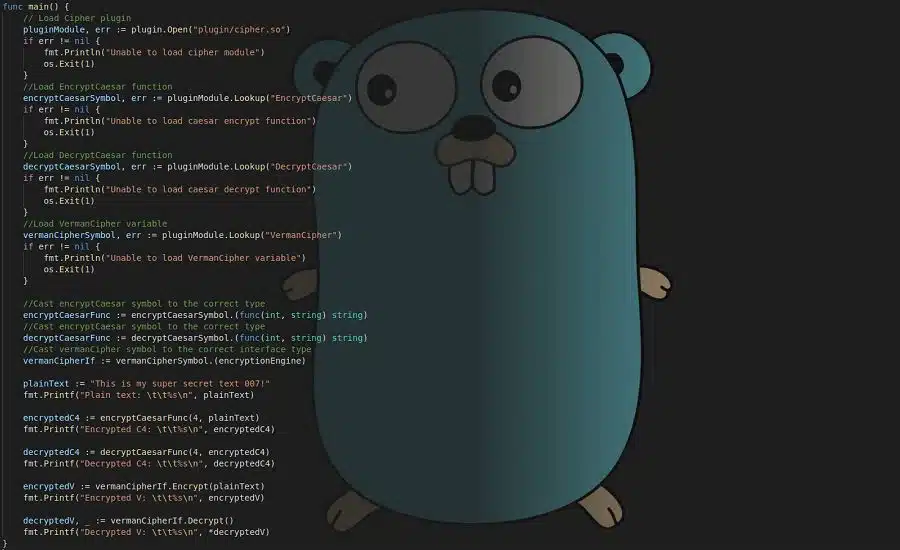Select the "This is my super secret text 007!" string
900x550 pixels.
point(180,383)
